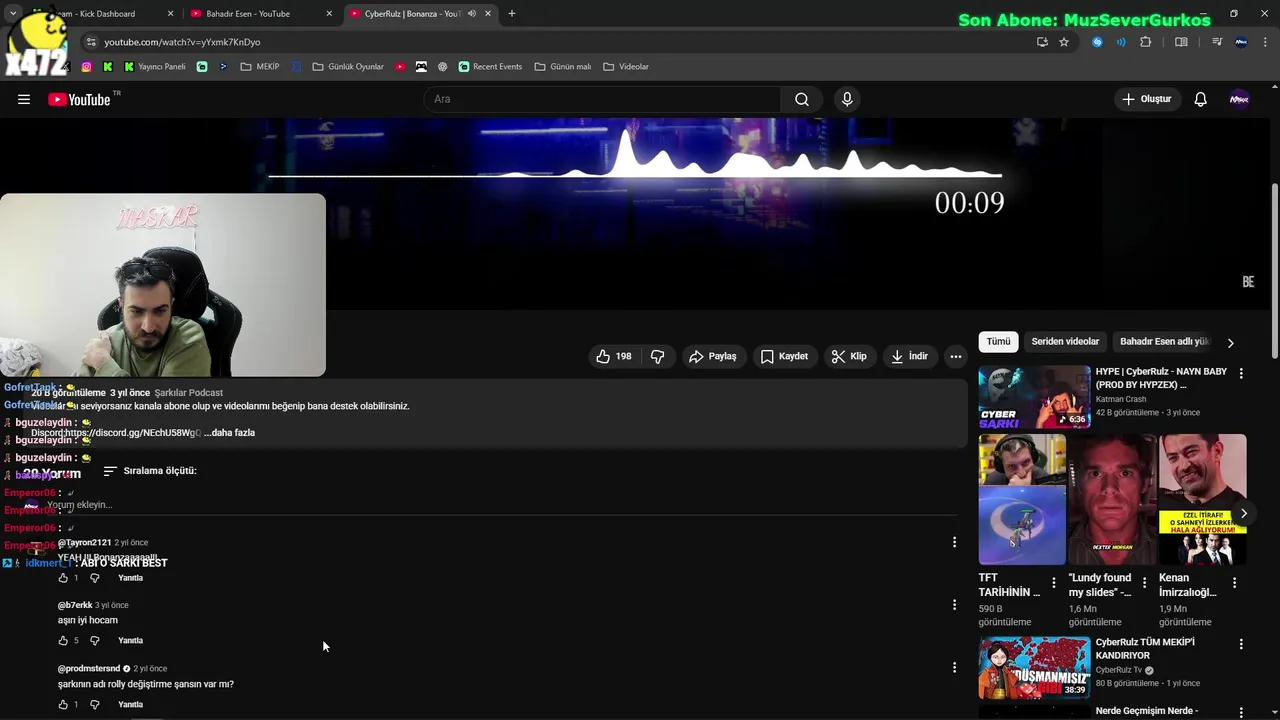Open the Videolar bookmarks folder
The width and height of the screenshot is (1280, 720).
626,67
